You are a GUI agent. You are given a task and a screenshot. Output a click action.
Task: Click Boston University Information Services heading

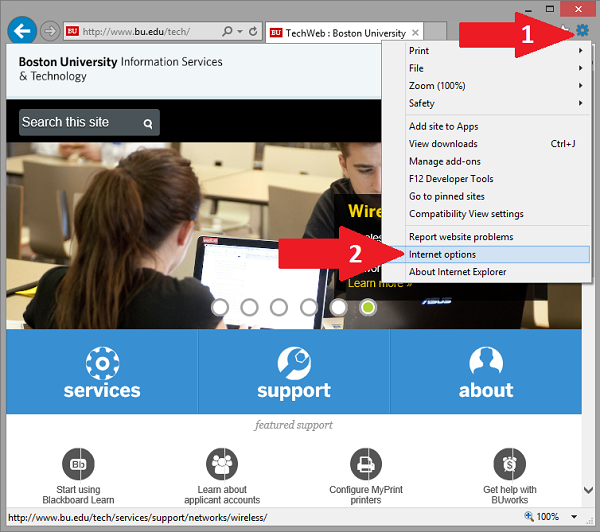[121, 69]
